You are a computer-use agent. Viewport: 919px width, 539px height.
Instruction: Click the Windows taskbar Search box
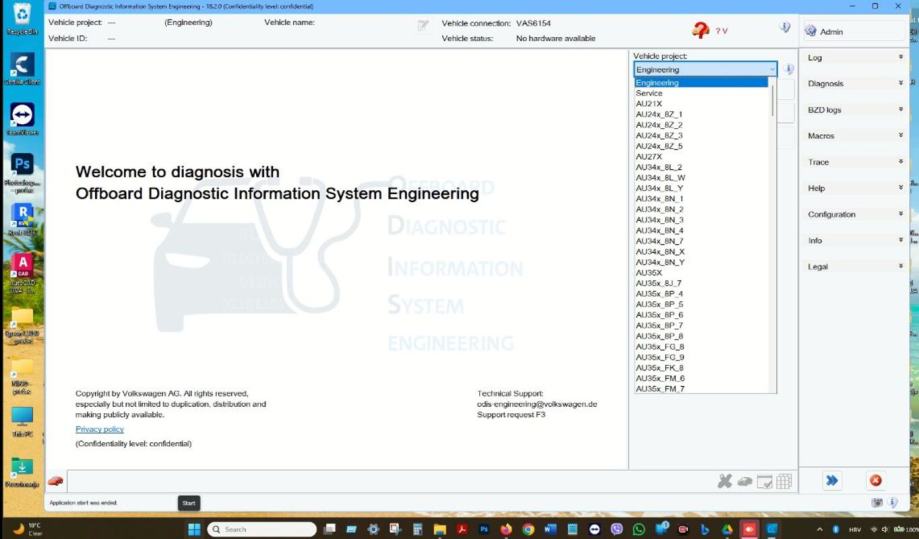point(261,529)
